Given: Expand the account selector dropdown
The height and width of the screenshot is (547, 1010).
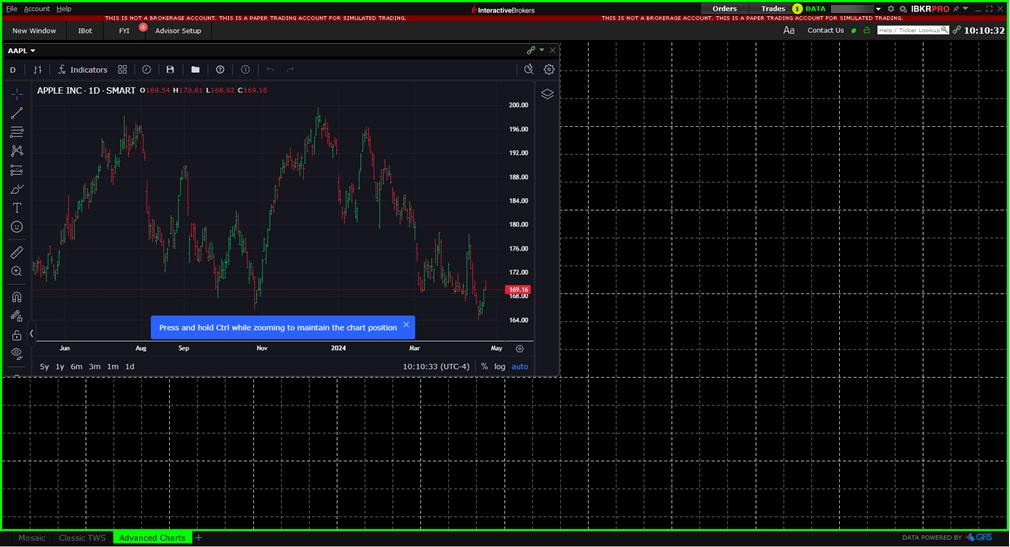Looking at the screenshot, I should coord(878,9).
